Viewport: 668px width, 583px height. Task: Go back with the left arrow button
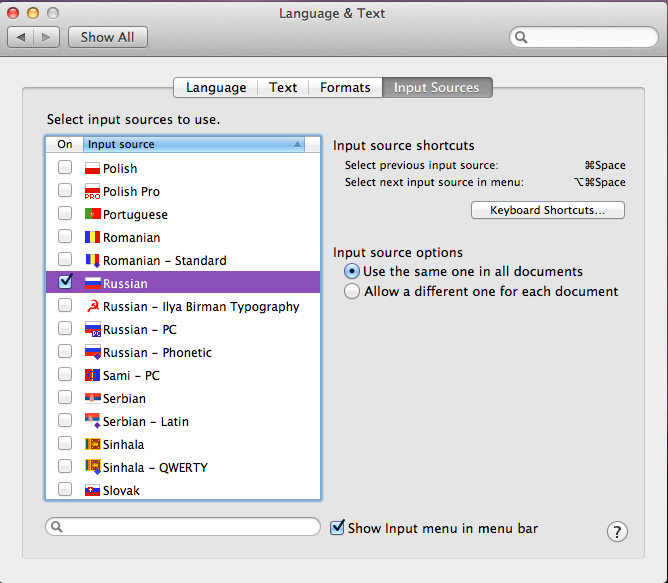point(21,37)
